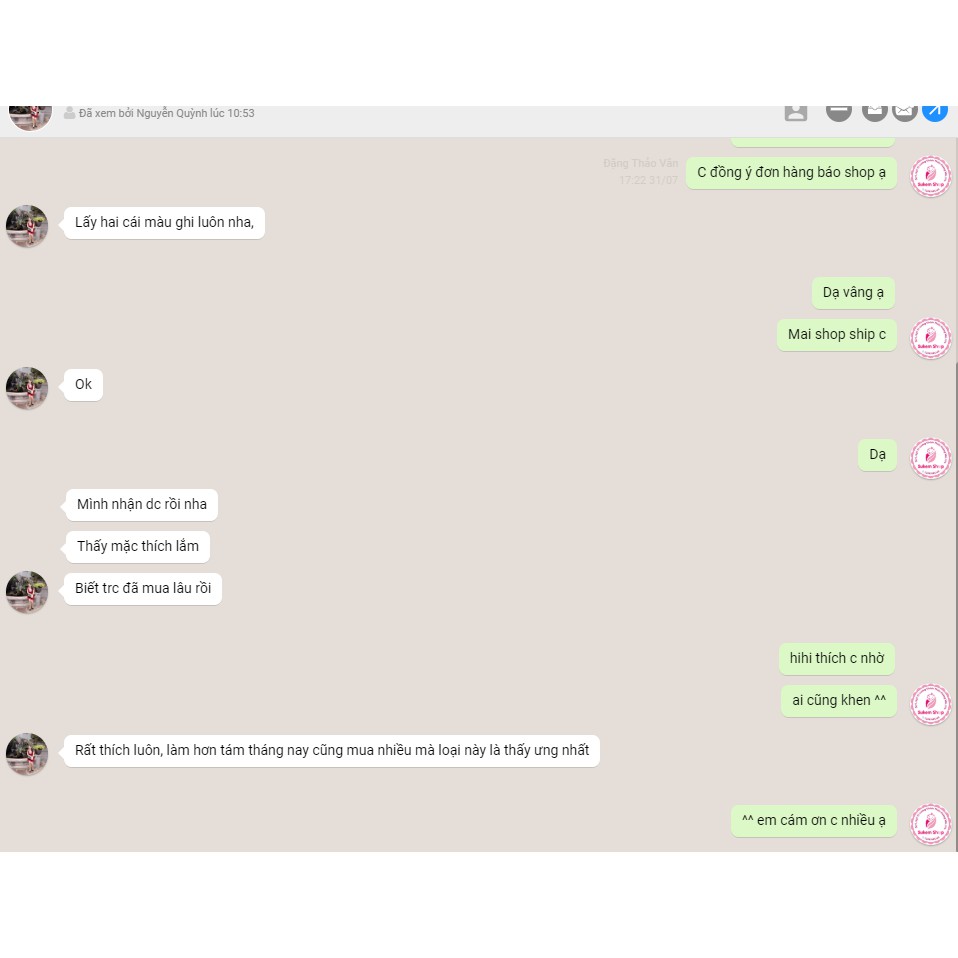
Task: Click shop logo beside 'Mai shop ship c'
Action: (931, 338)
